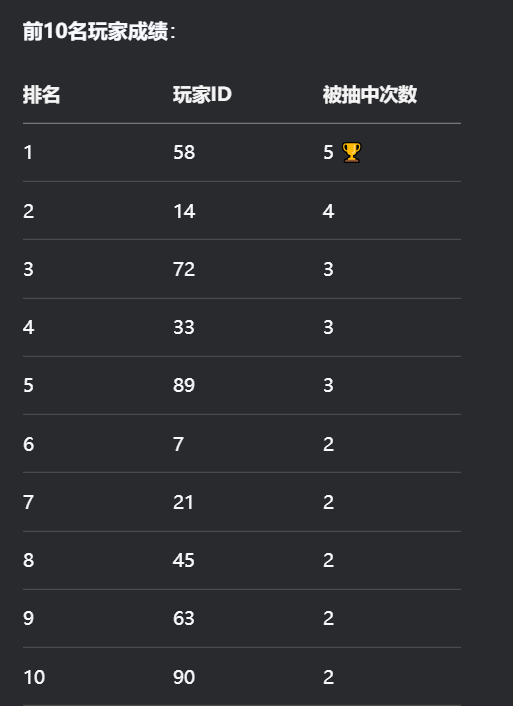Click the draw count 5 beside trophy
The height and width of the screenshot is (706, 513).
[328, 152]
